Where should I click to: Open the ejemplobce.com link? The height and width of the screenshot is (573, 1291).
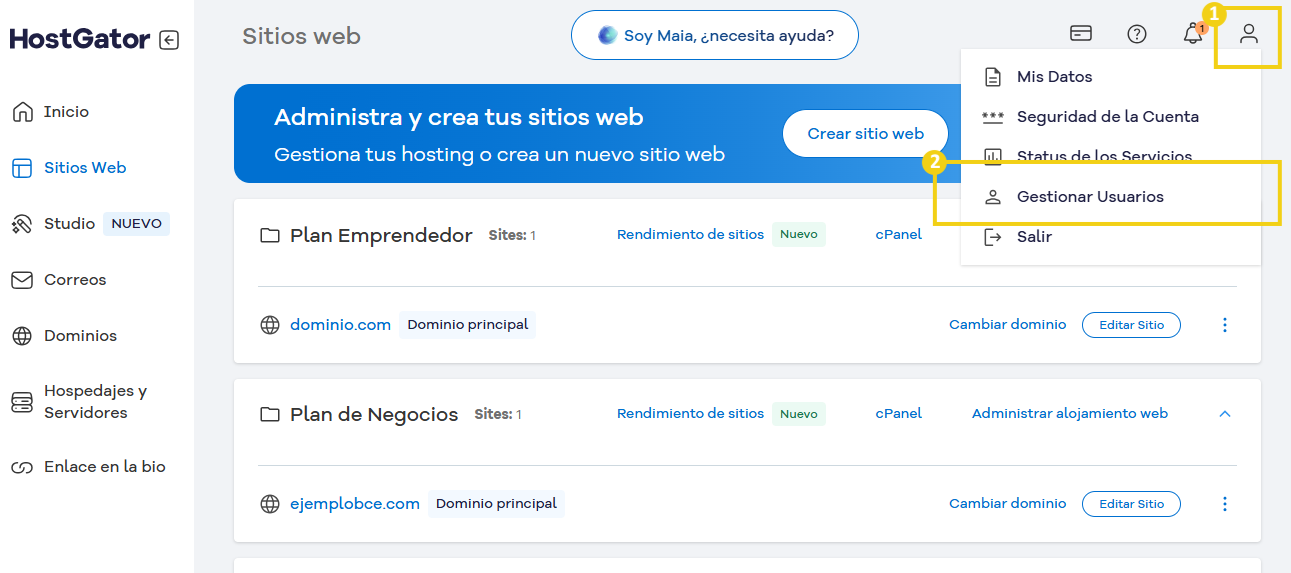(x=355, y=504)
